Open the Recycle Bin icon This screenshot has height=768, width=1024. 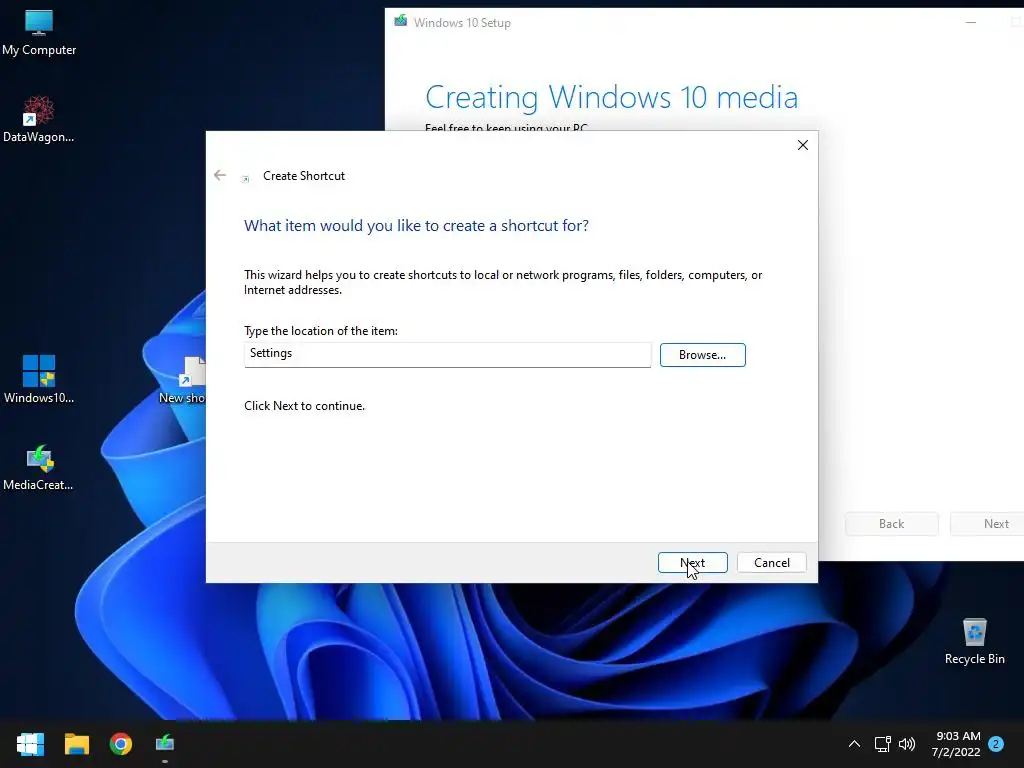coord(974,641)
